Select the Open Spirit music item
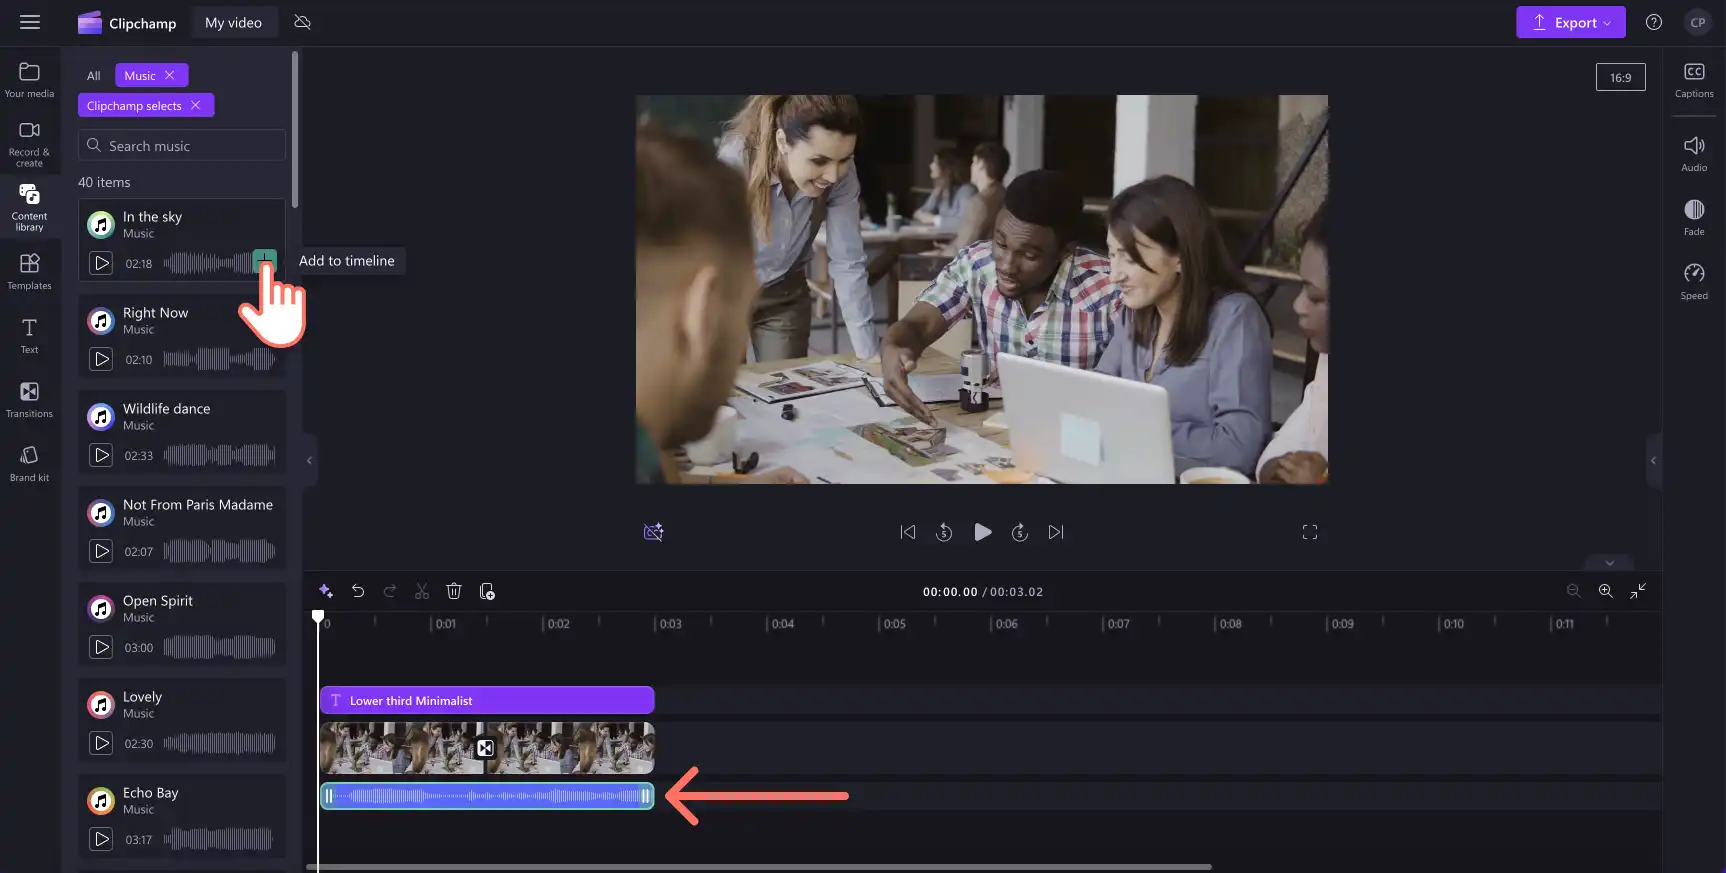The image size is (1726, 873). coord(182,623)
